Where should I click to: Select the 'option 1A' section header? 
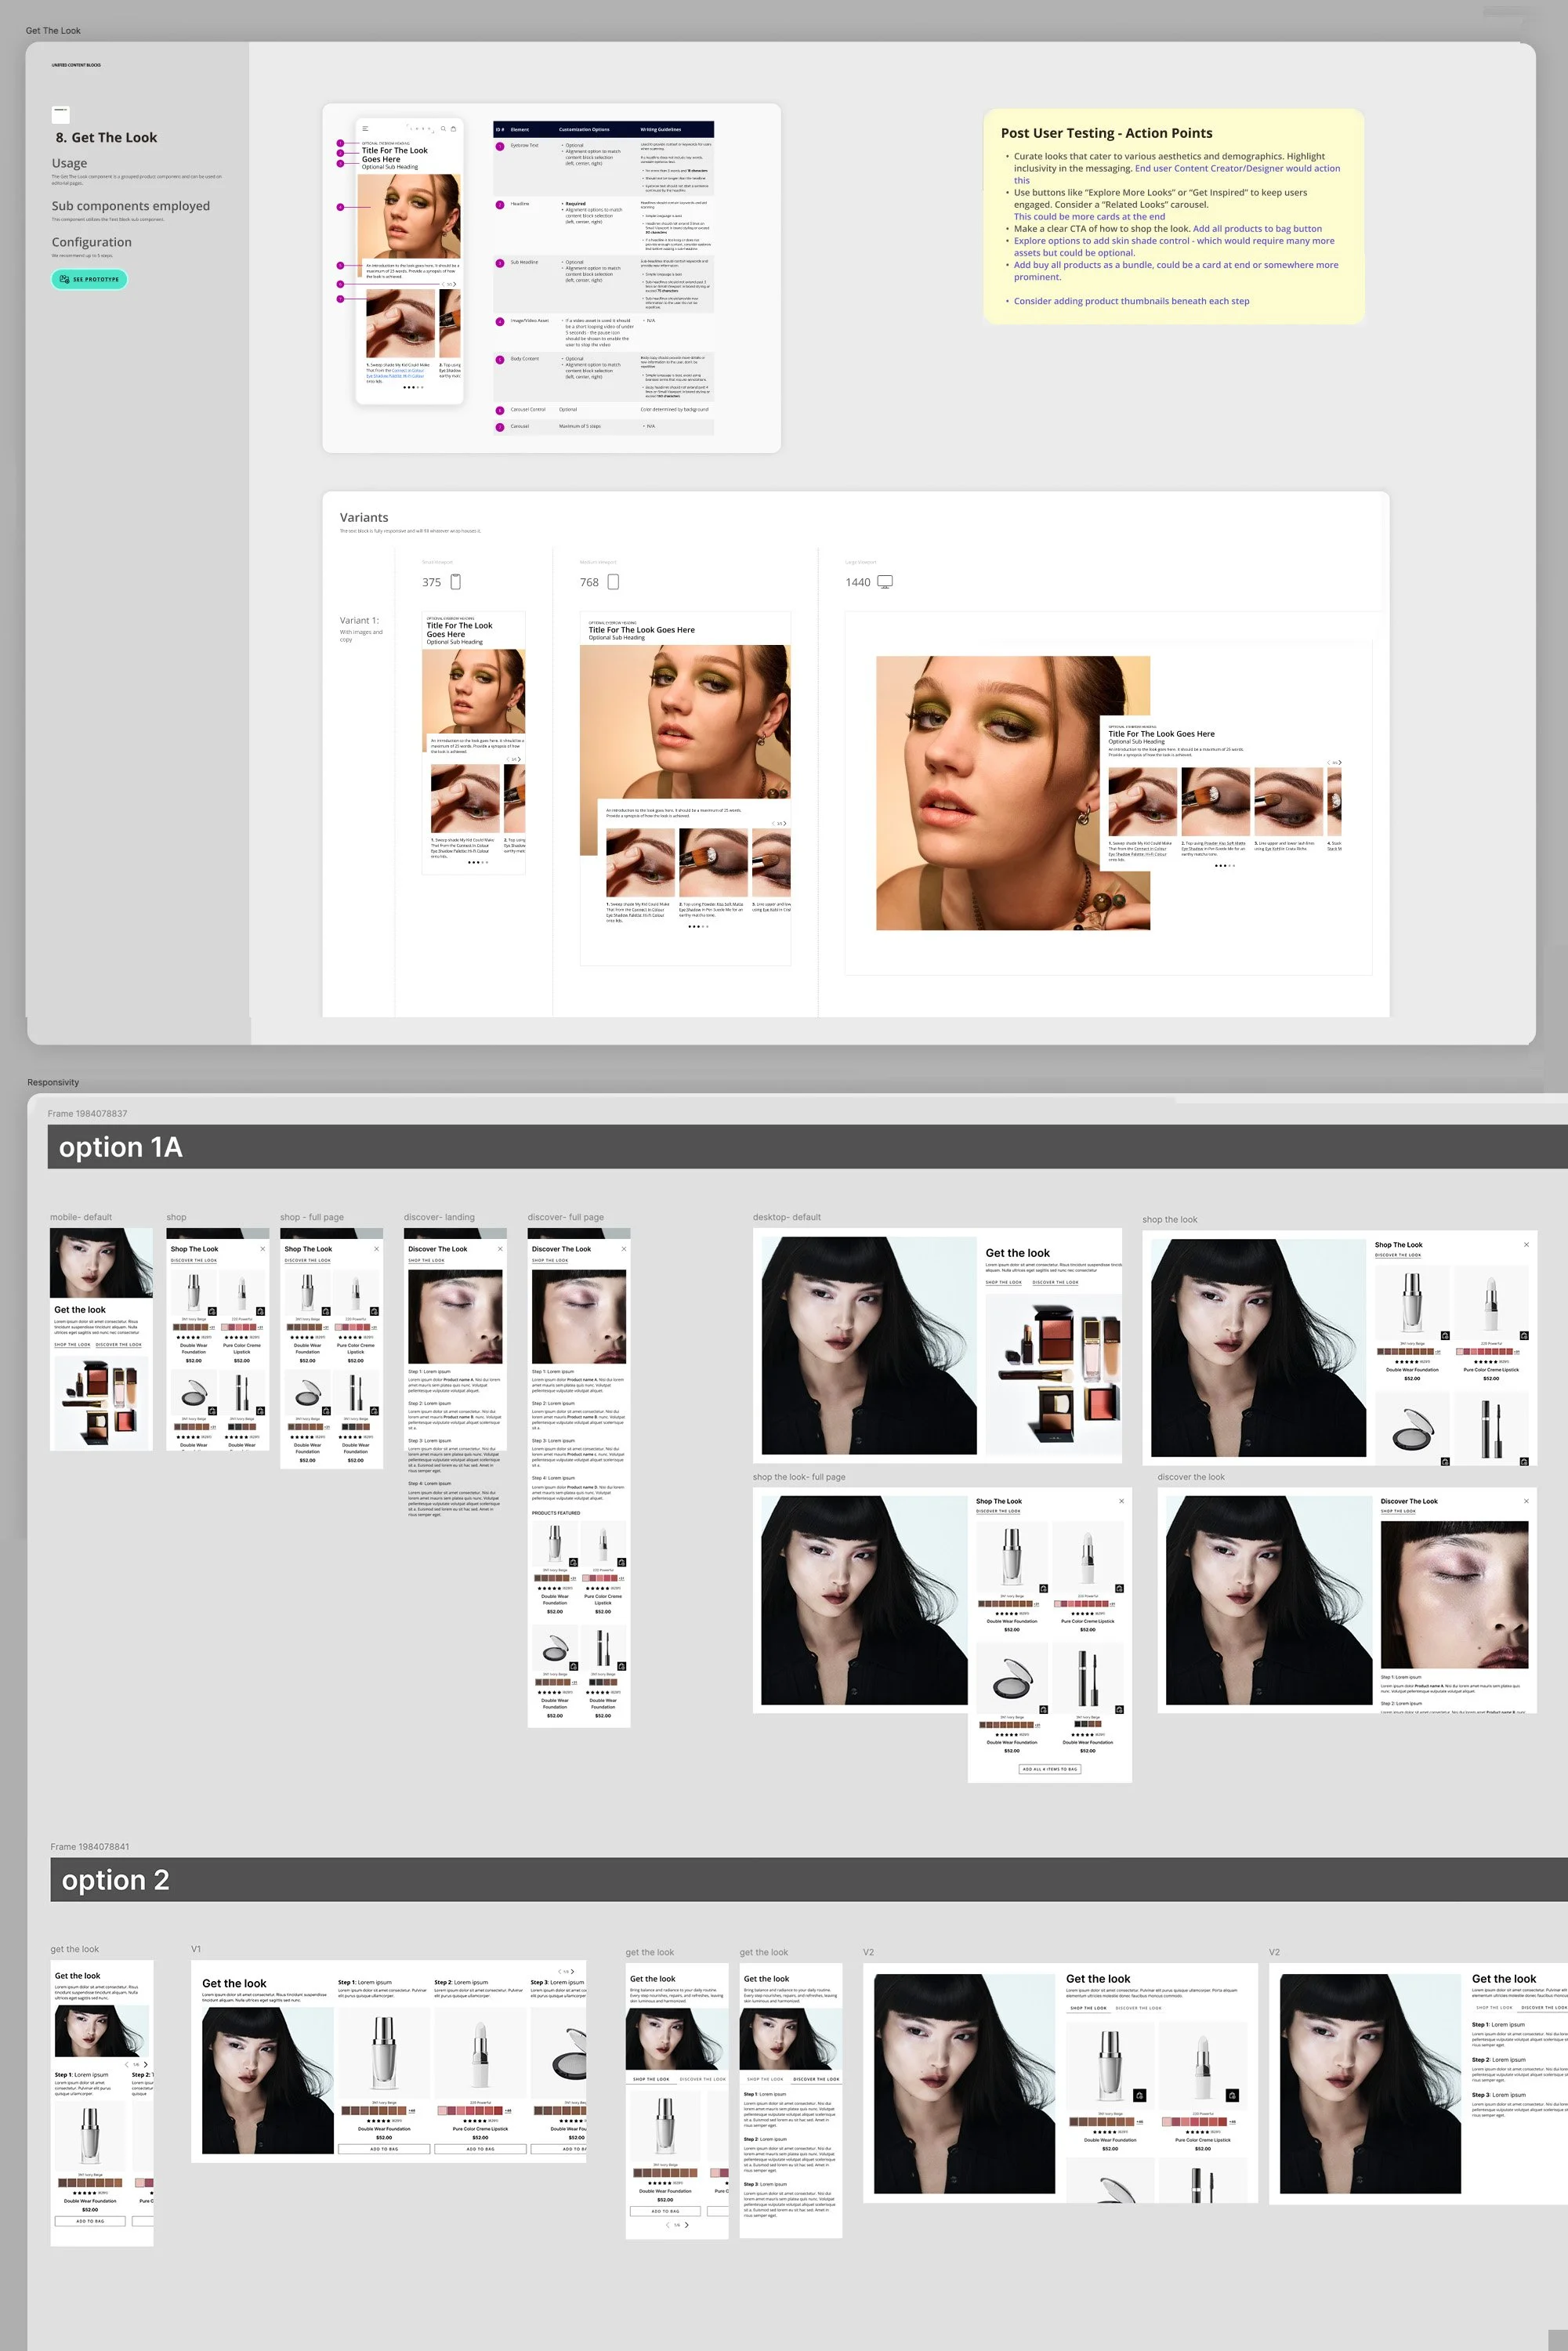point(120,1147)
